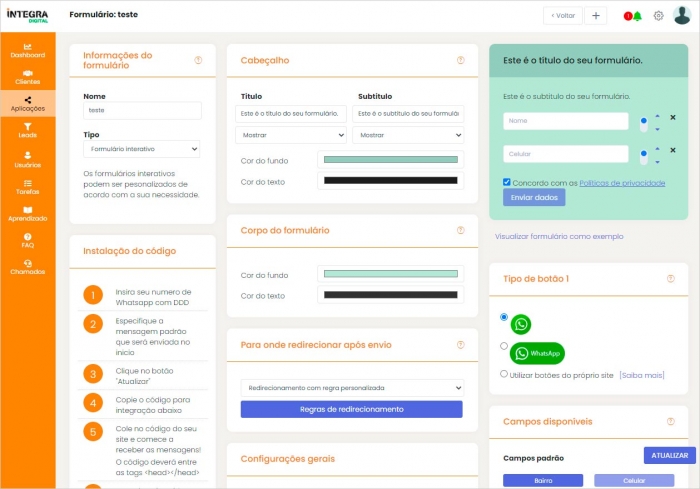Toggle the privacy policy agreement checkbox
This screenshot has height=489, width=700.
point(508,183)
